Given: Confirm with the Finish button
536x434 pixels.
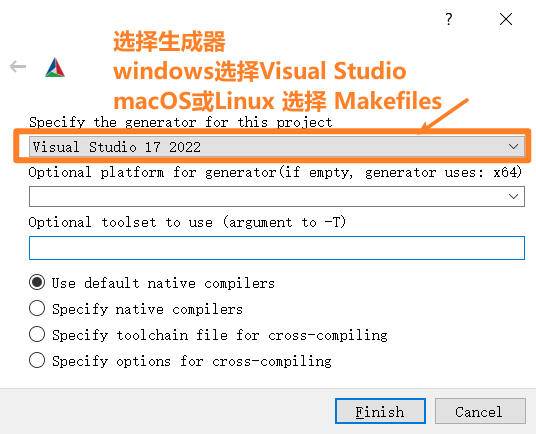Looking at the screenshot, I should (x=380, y=411).
